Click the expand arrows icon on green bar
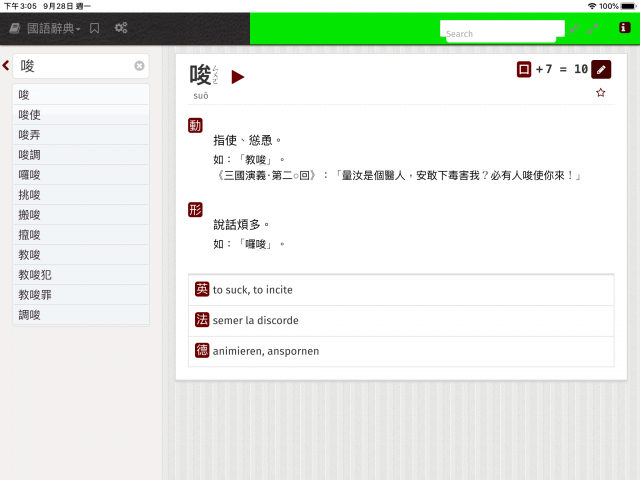This screenshot has height=480, width=640. (x=593, y=29)
